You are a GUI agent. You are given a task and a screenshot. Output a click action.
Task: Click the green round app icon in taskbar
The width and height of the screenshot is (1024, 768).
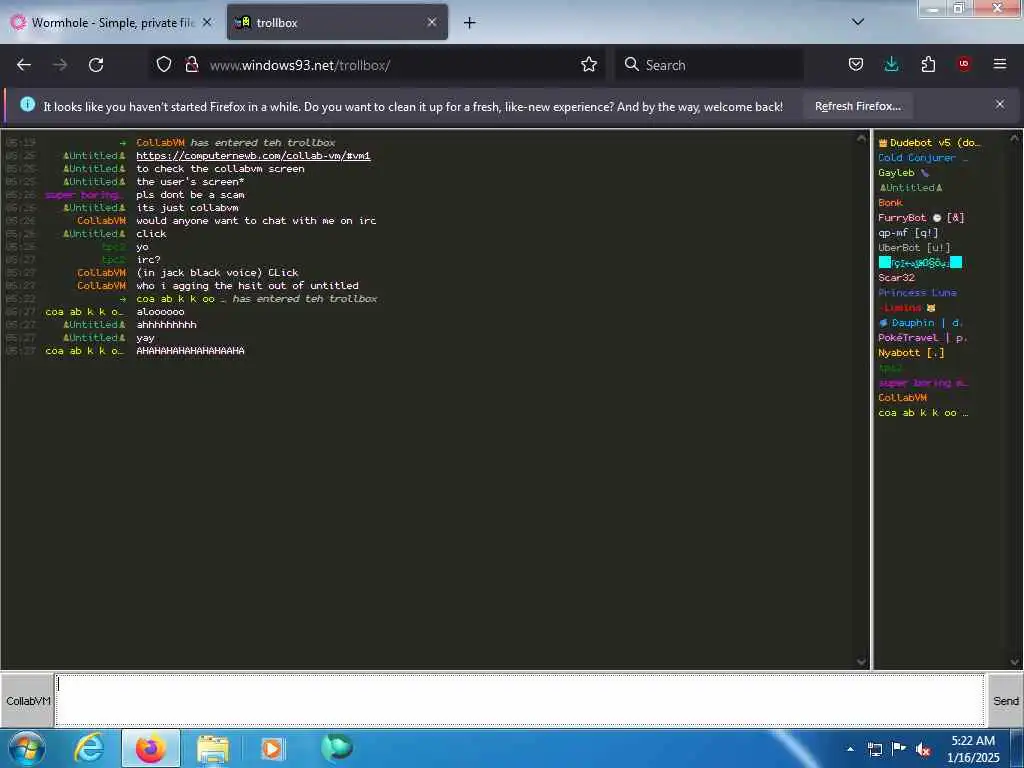tap(336, 748)
